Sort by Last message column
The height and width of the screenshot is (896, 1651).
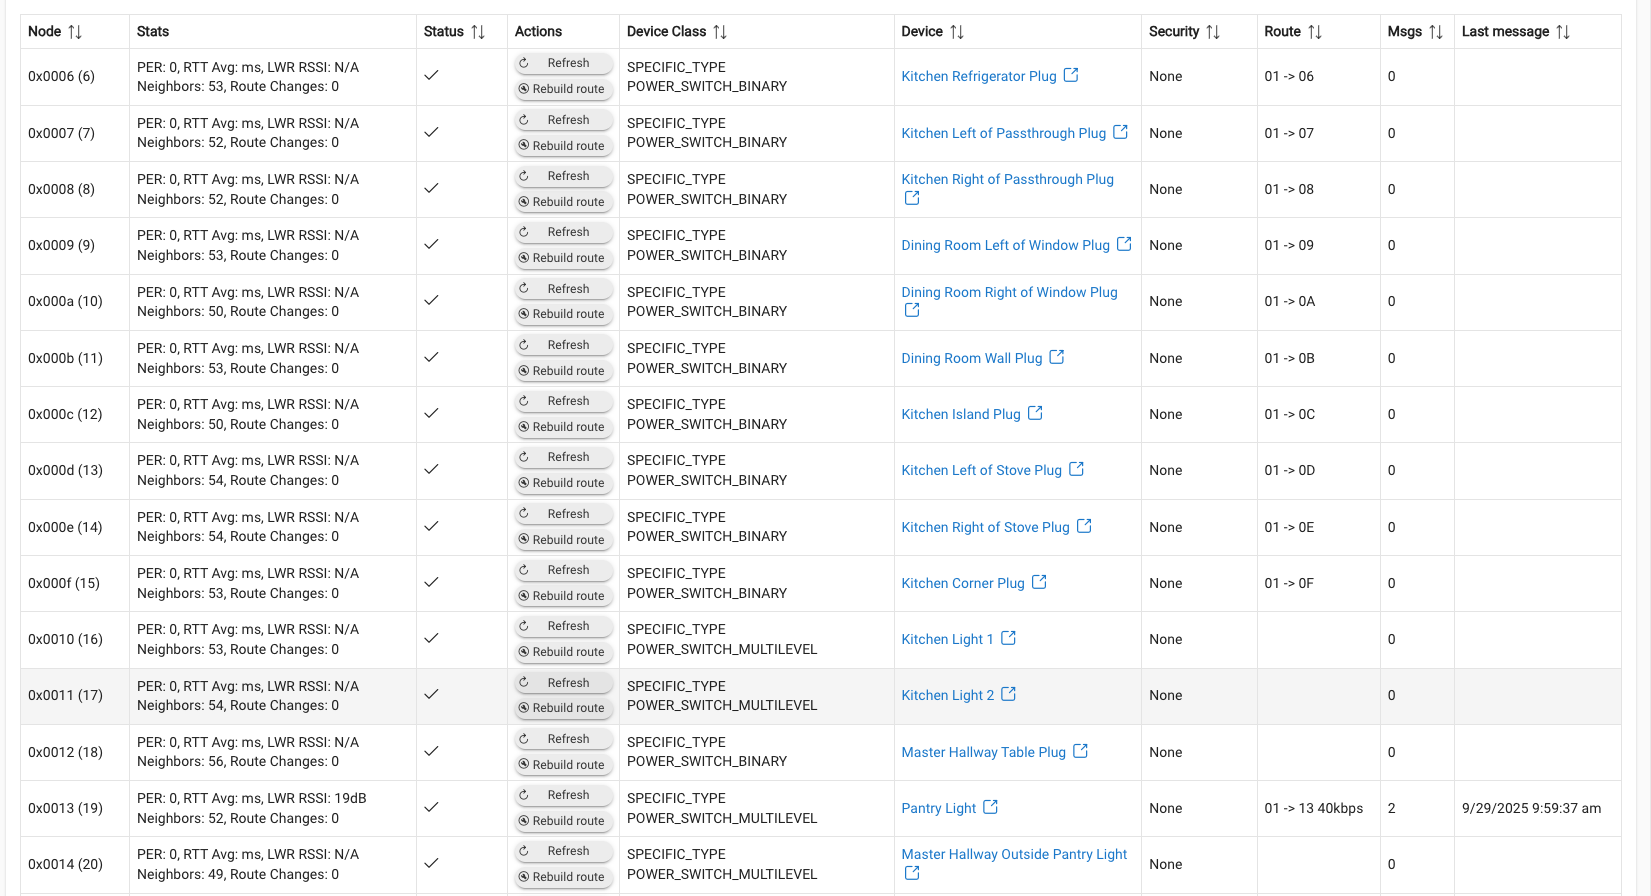tap(1563, 32)
